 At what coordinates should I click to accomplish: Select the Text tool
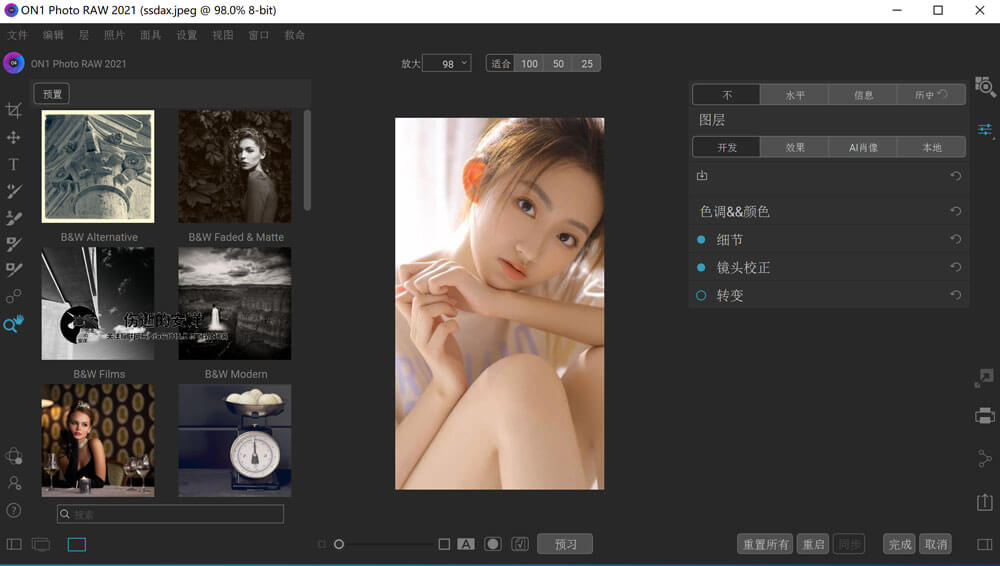[x=14, y=164]
